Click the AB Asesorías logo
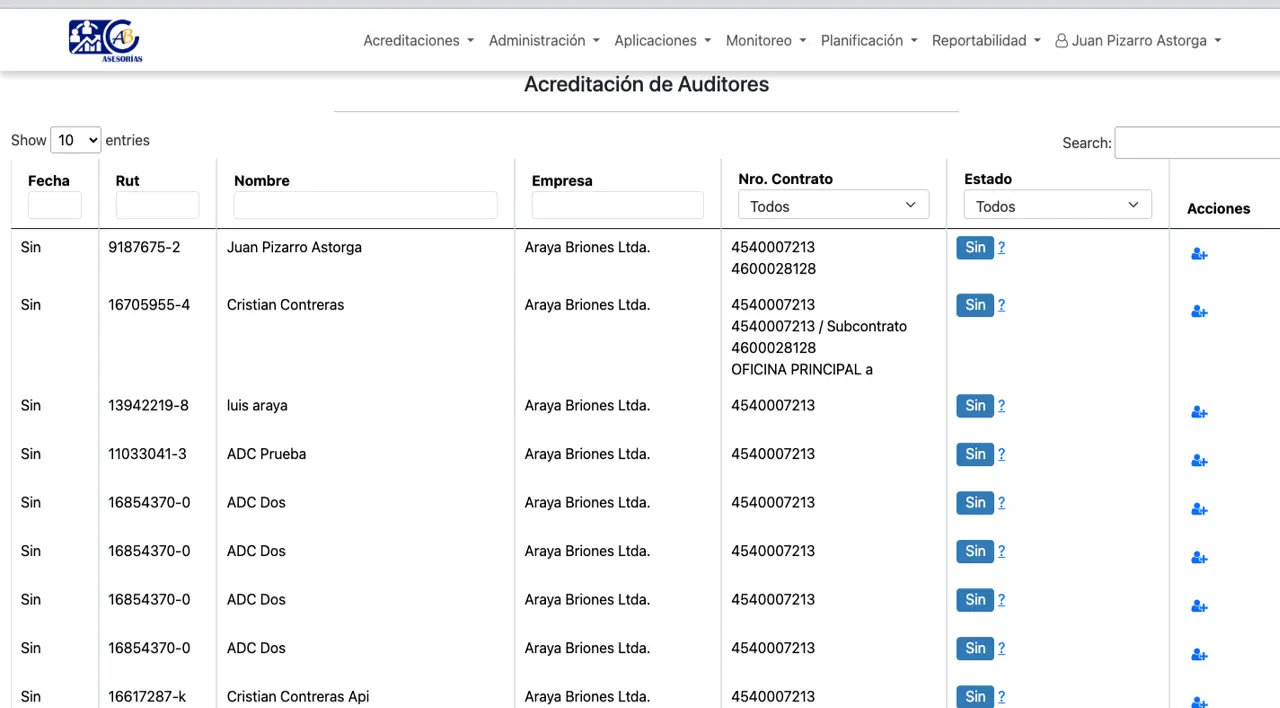The width and height of the screenshot is (1280, 708). 105,41
